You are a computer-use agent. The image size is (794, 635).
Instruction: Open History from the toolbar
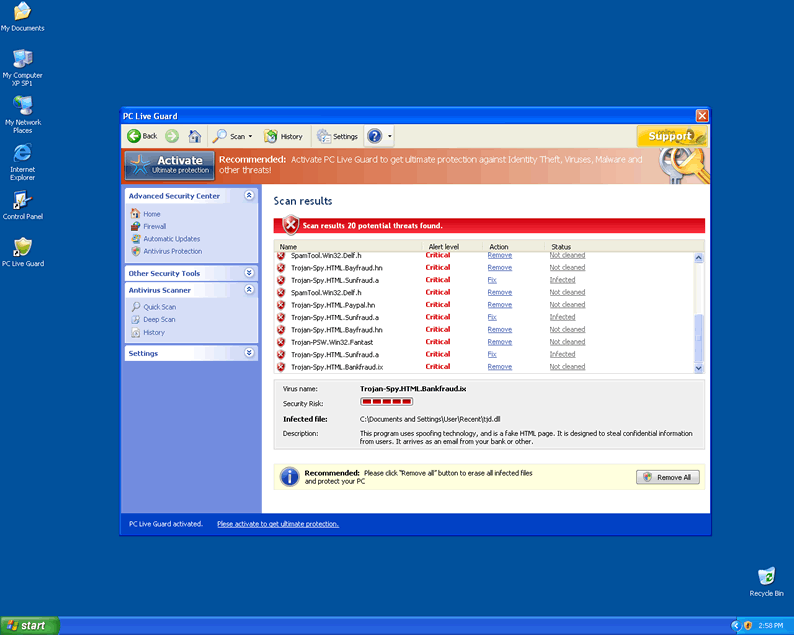pos(283,136)
